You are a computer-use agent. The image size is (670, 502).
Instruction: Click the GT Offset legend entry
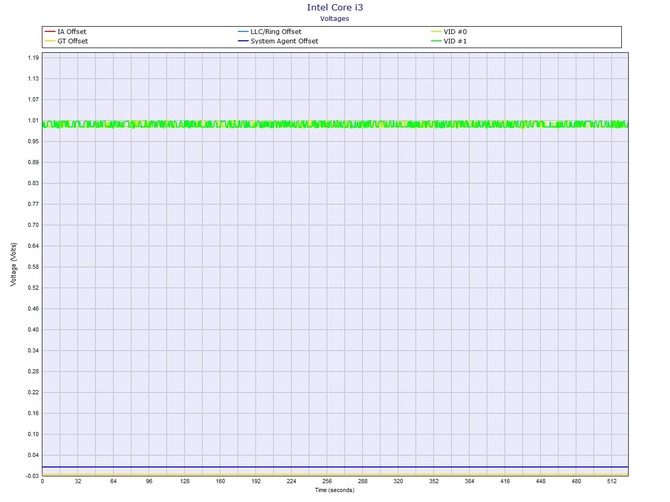(66, 41)
